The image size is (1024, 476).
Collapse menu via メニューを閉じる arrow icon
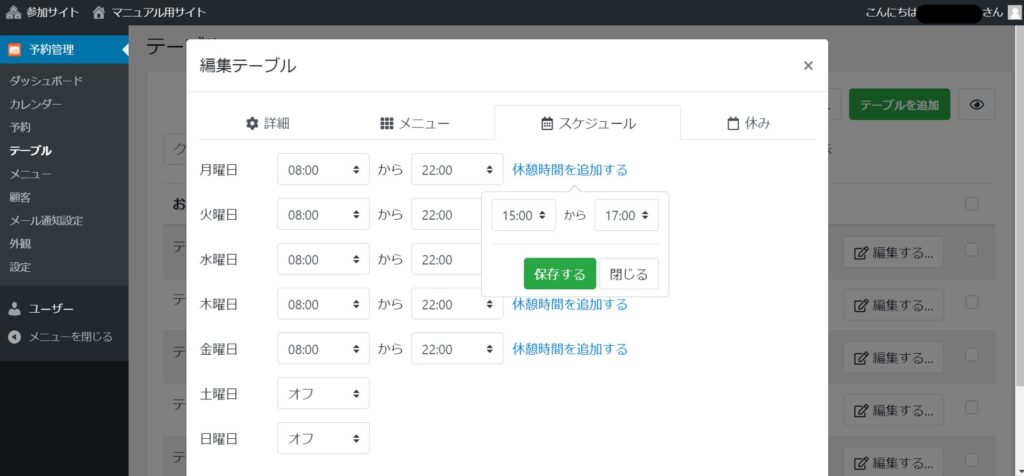tap(14, 337)
